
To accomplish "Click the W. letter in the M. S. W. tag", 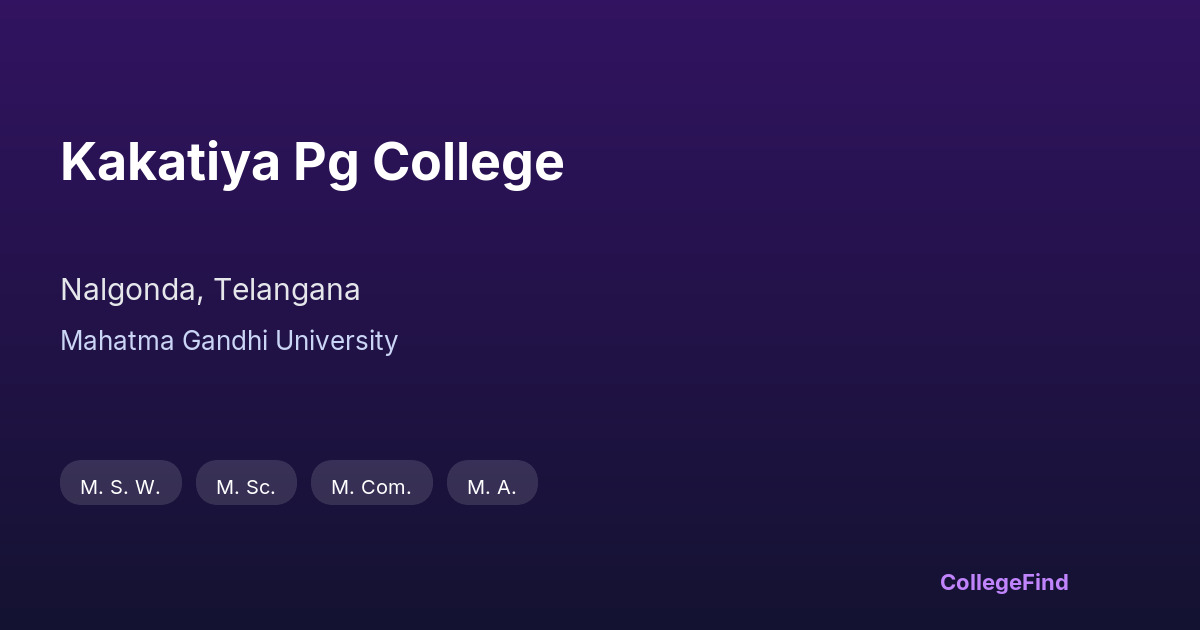I will (148, 487).
